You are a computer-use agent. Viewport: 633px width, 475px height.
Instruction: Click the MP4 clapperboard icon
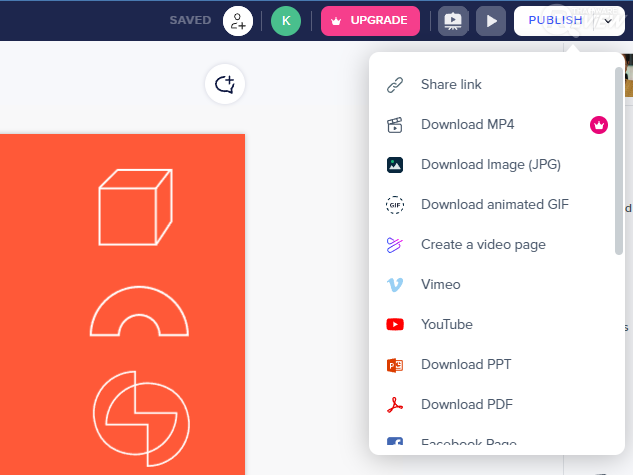395,125
